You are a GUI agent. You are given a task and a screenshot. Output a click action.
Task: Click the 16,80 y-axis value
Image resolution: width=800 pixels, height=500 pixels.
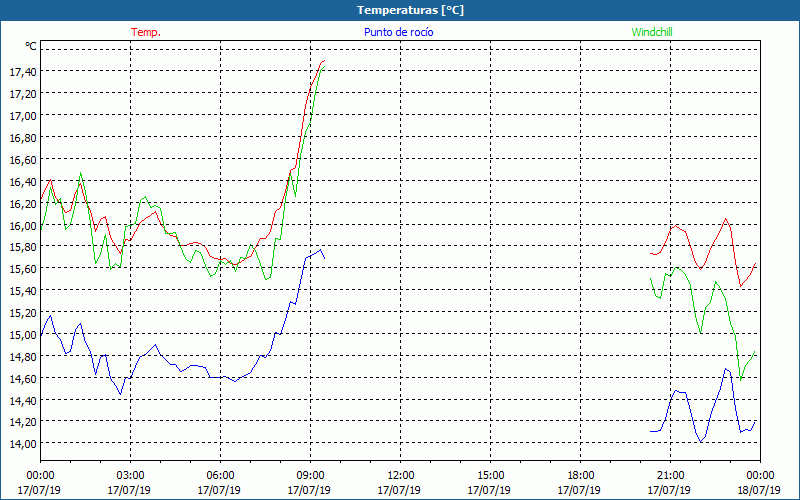point(23,138)
